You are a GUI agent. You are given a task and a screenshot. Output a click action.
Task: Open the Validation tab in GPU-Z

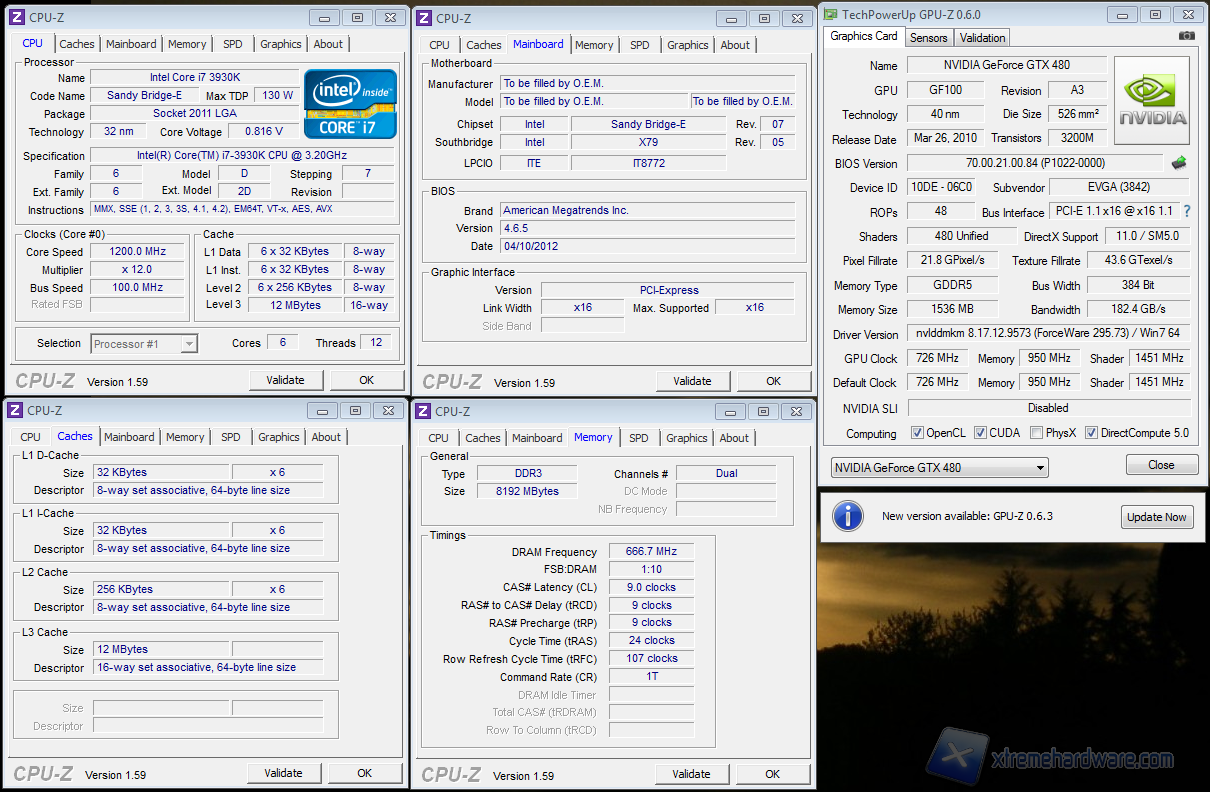[982, 38]
